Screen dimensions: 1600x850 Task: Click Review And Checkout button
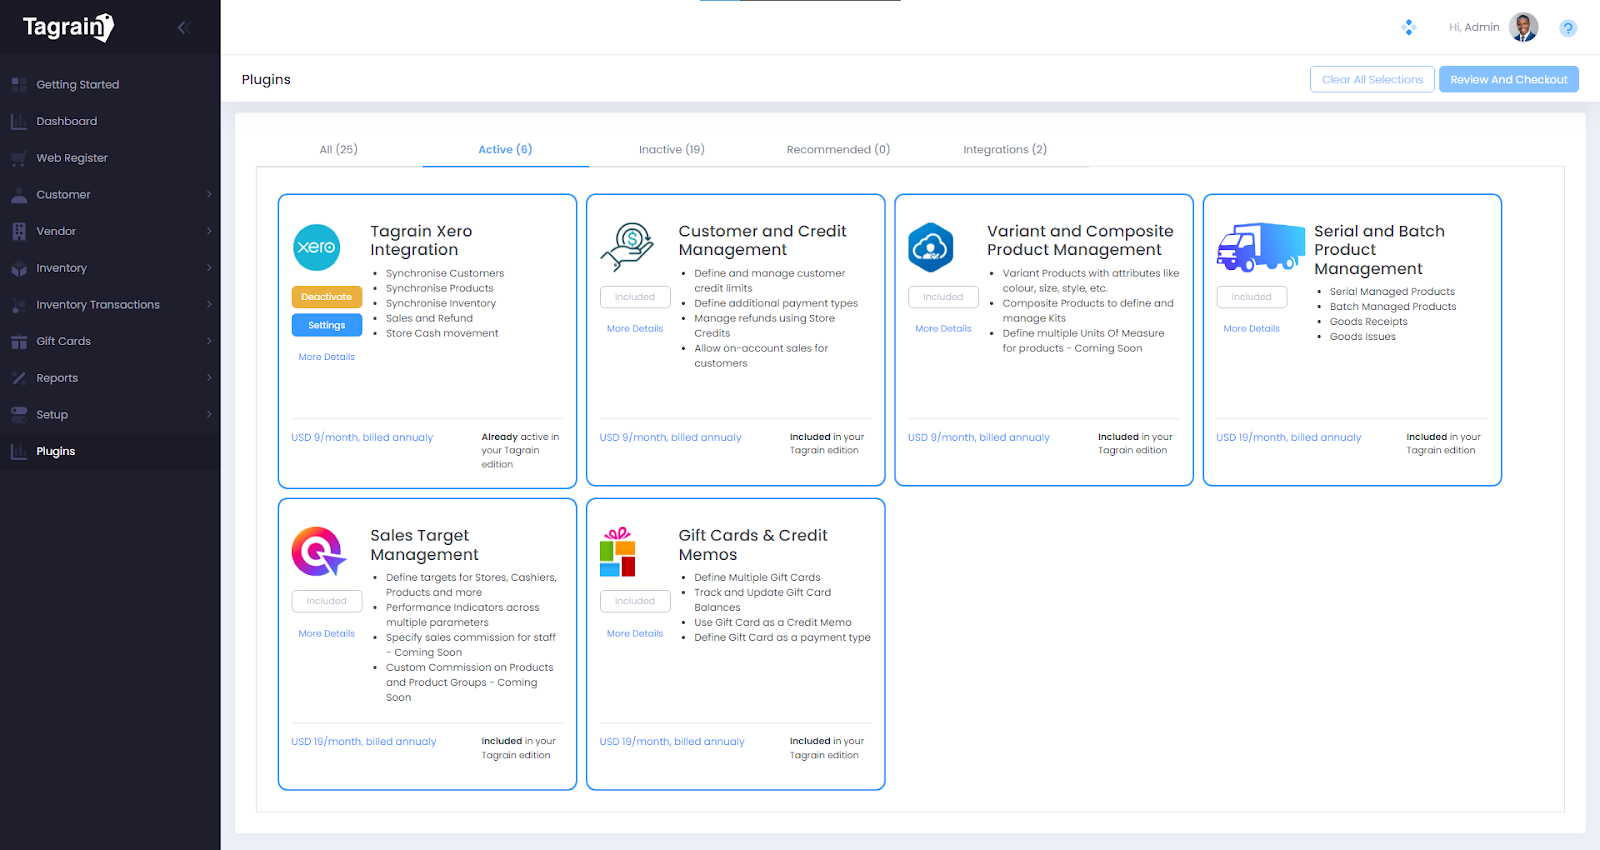click(x=1509, y=79)
